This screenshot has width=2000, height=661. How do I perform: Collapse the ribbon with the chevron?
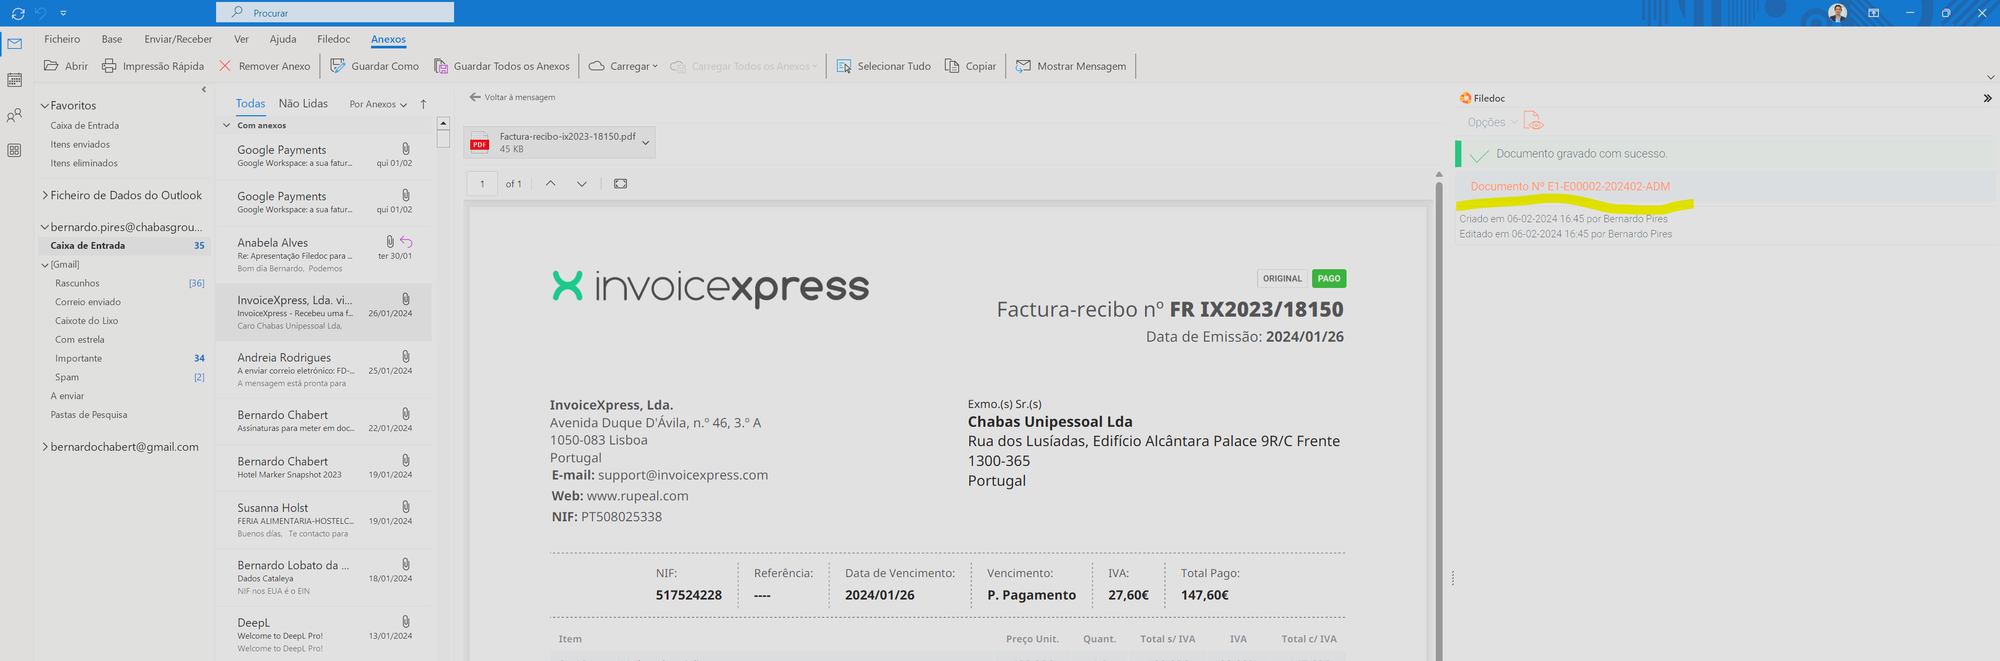click(1990, 77)
